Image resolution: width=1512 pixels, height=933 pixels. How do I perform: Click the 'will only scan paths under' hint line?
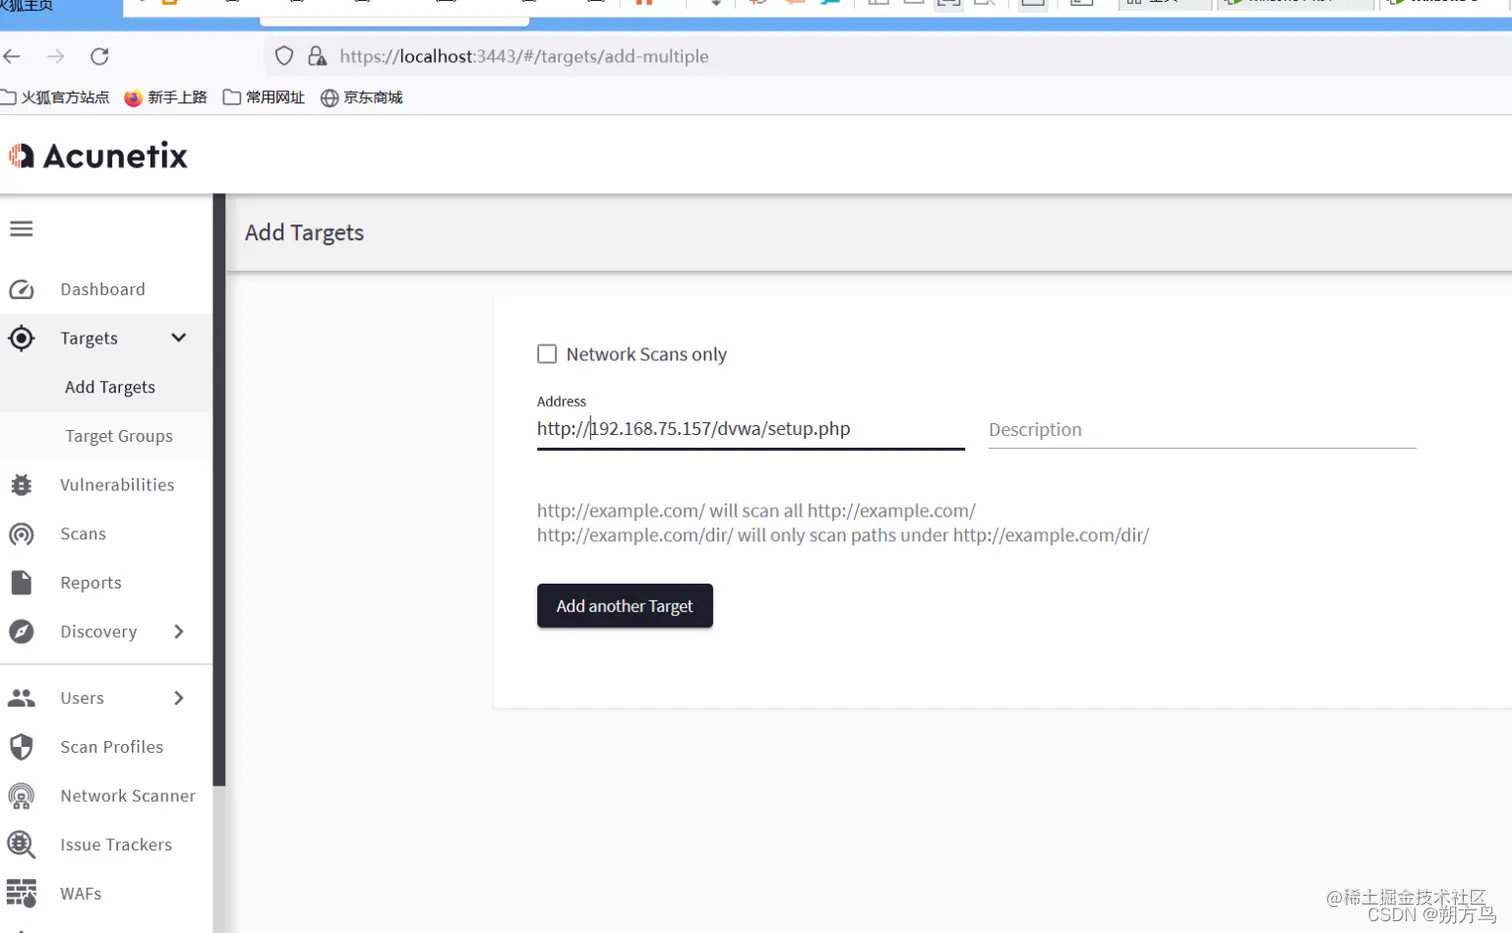click(x=843, y=535)
